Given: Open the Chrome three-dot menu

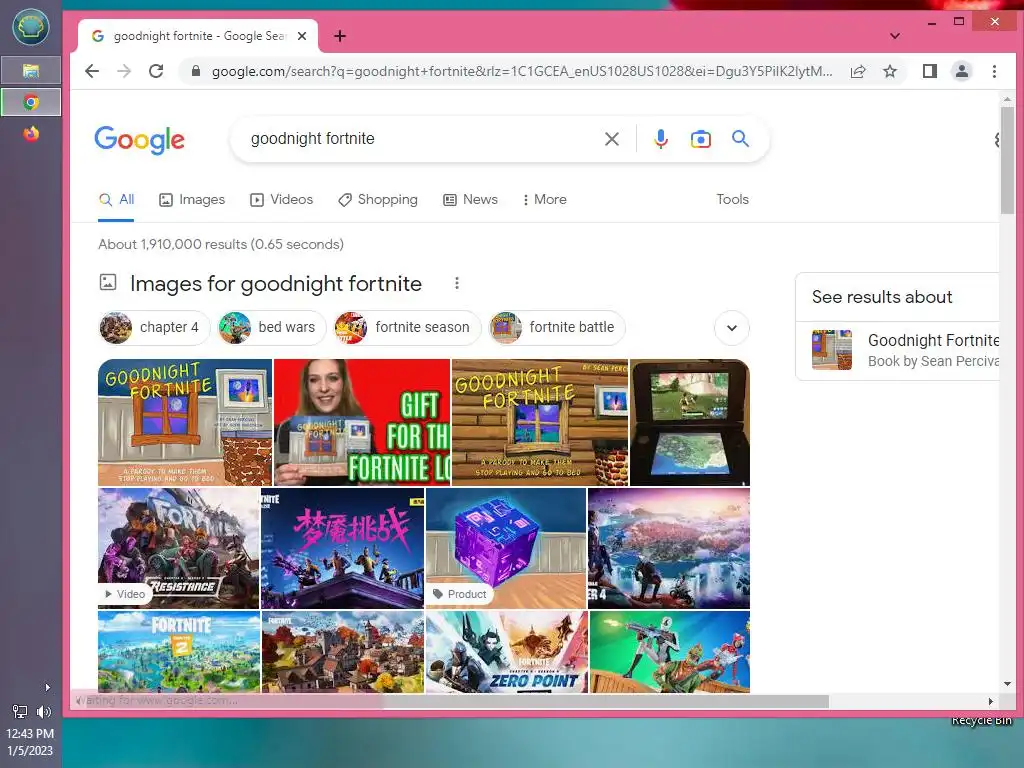Looking at the screenshot, I should click(994, 71).
